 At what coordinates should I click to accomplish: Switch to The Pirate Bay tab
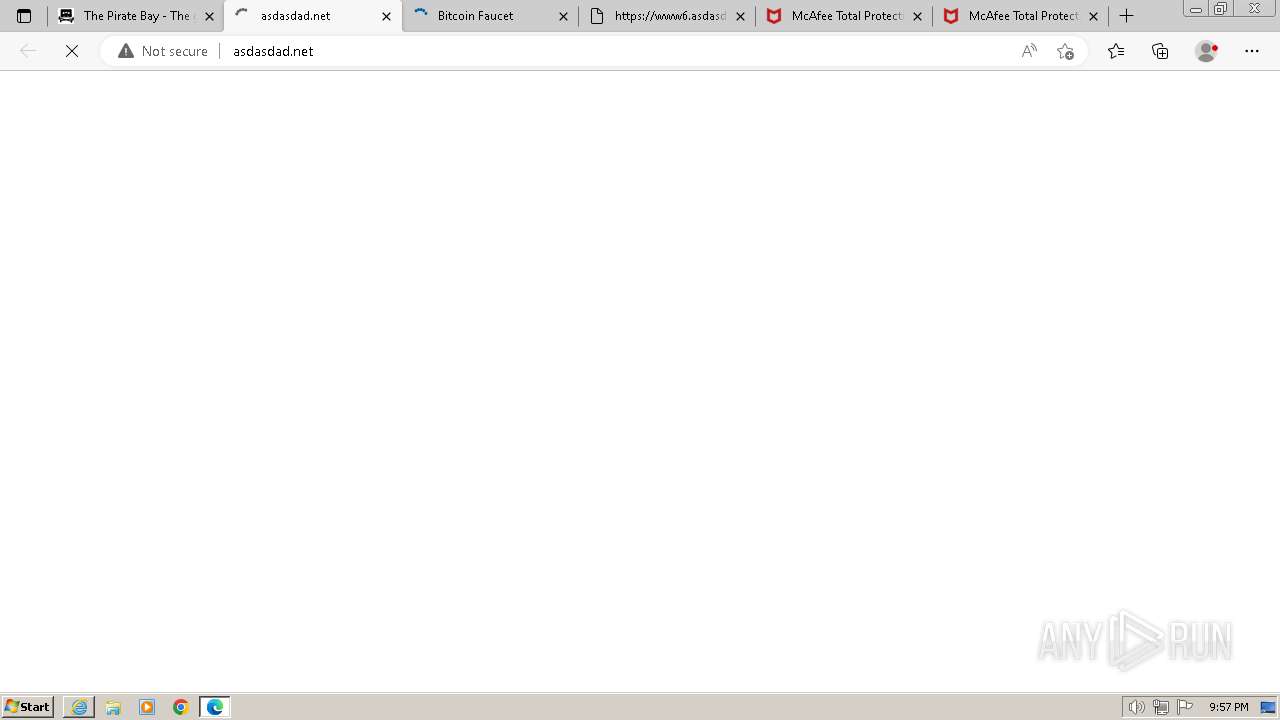pos(134,16)
